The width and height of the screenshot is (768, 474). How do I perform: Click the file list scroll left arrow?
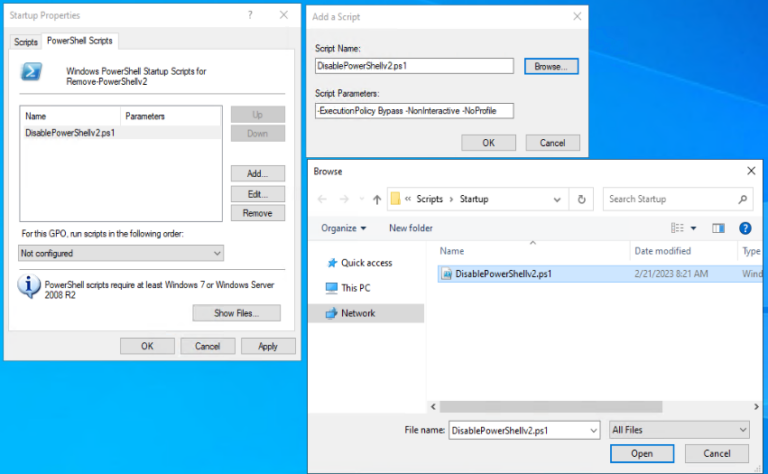tap(433, 406)
